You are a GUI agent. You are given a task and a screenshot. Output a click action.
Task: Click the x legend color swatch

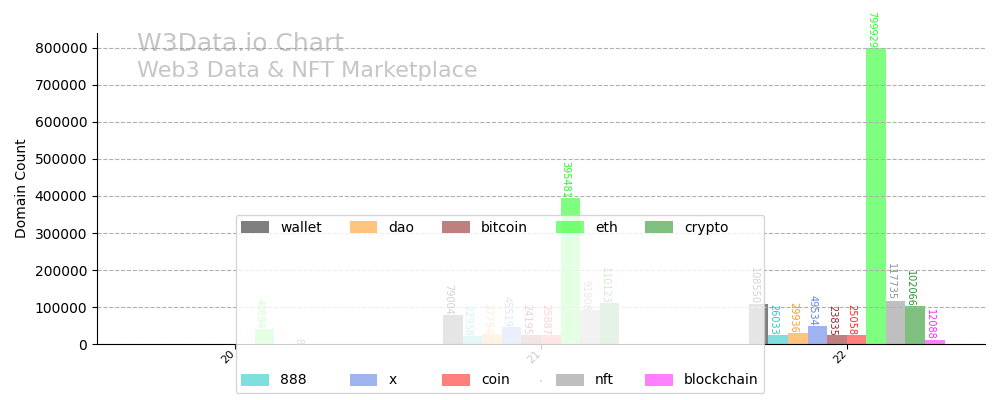pos(364,380)
